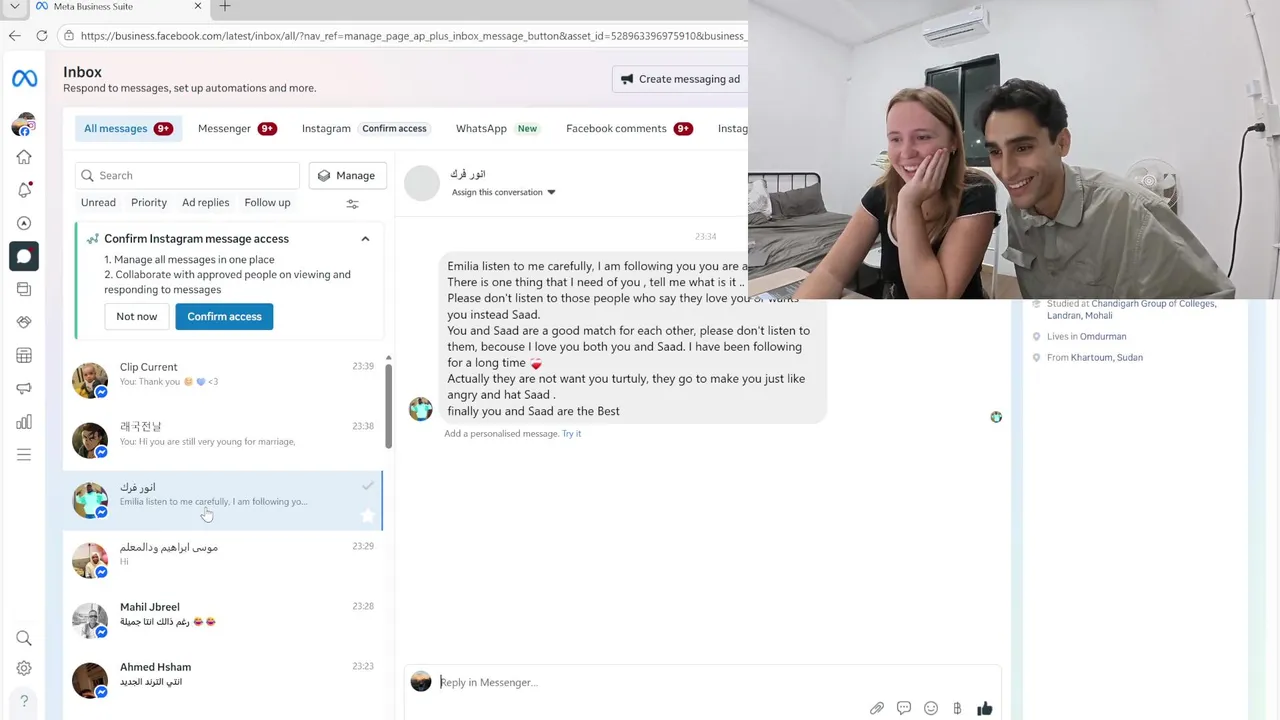Click the thumbs-up like icon in reply box
This screenshot has height=720, width=1280.
pyautogui.click(x=985, y=708)
